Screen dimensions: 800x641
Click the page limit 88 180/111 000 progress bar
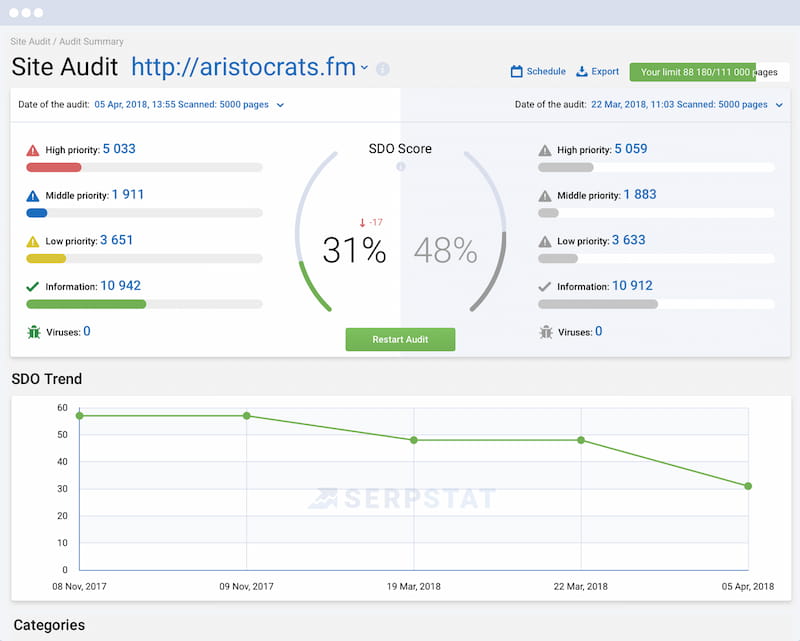[709, 72]
